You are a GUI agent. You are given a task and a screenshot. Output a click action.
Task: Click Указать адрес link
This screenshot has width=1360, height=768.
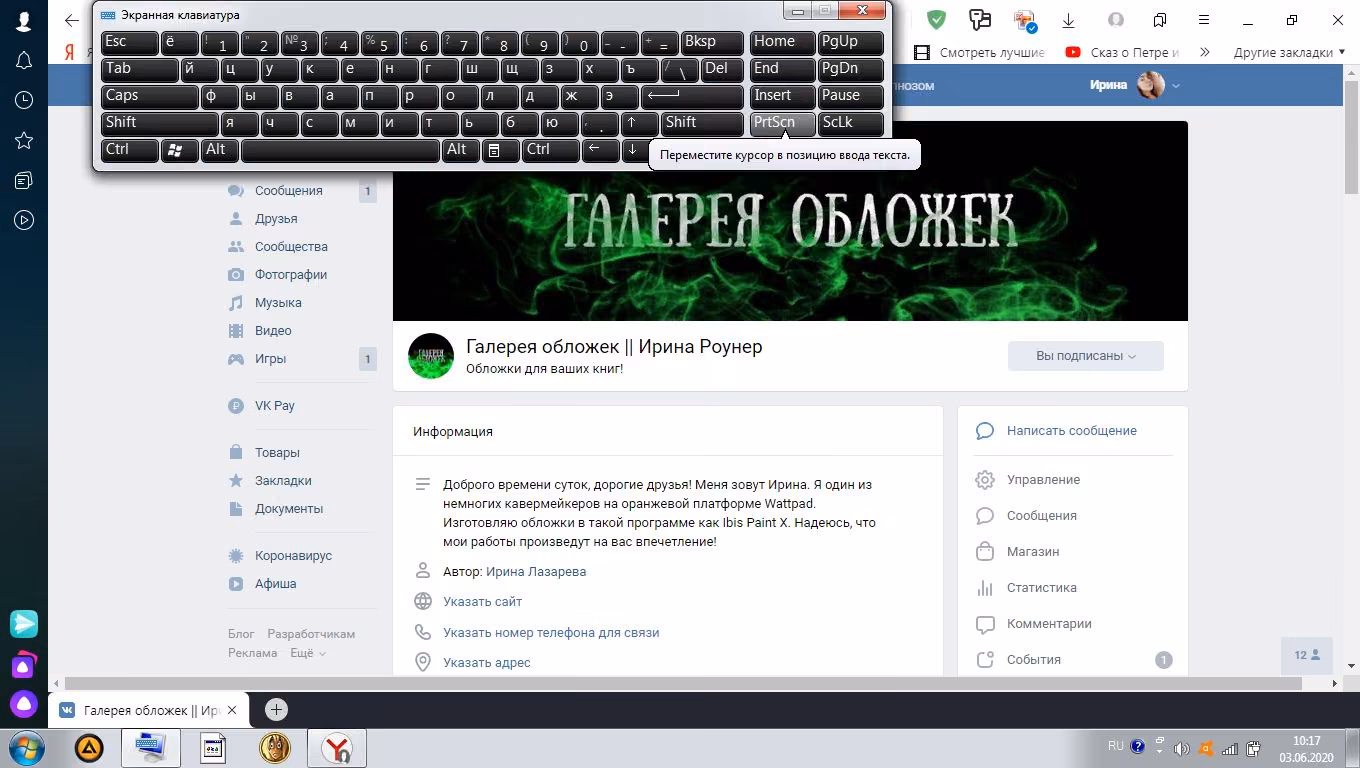point(487,662)
